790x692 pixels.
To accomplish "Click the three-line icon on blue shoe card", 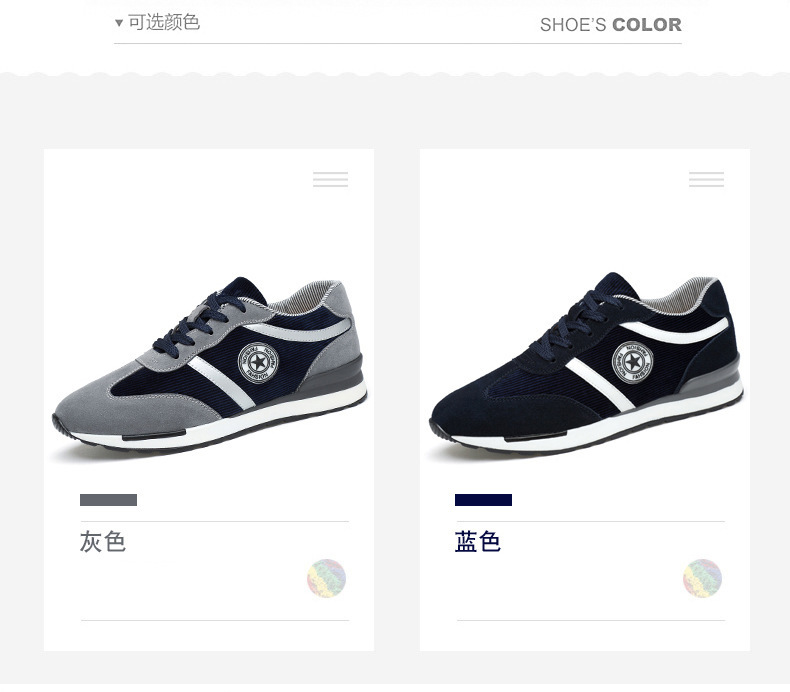I will click(706, 179).
